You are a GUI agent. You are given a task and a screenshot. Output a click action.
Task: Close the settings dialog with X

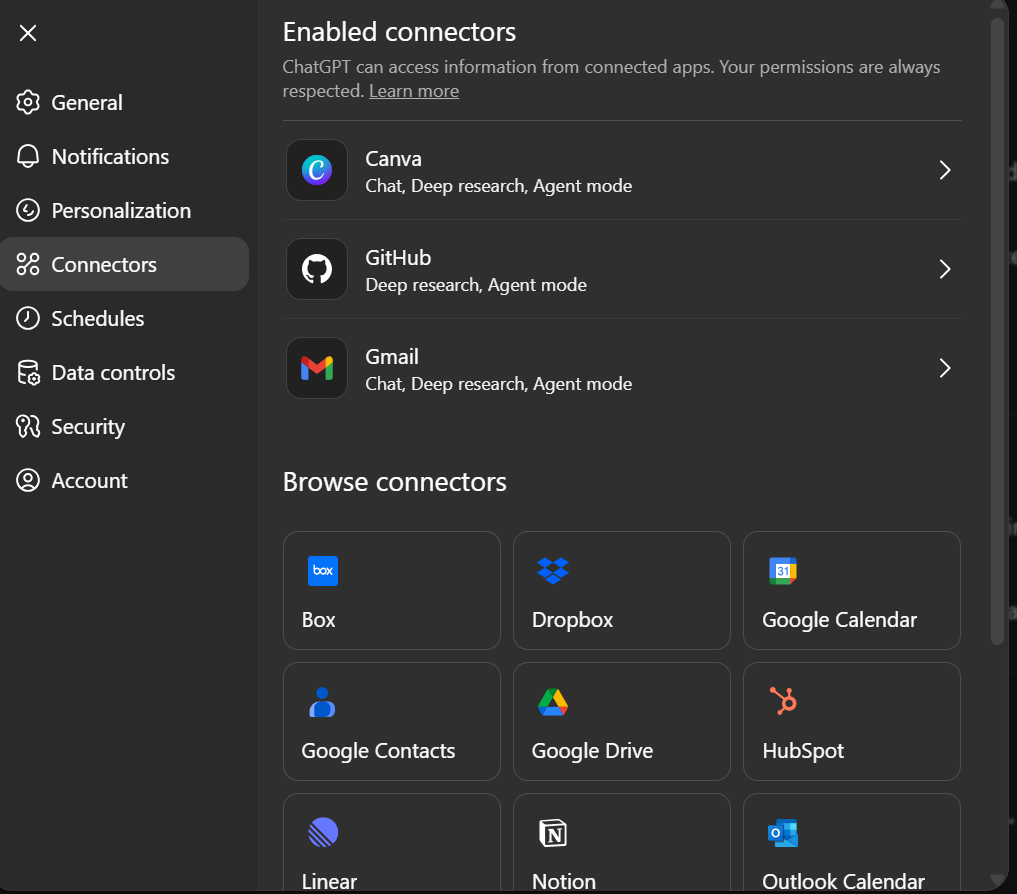[28, 33]
